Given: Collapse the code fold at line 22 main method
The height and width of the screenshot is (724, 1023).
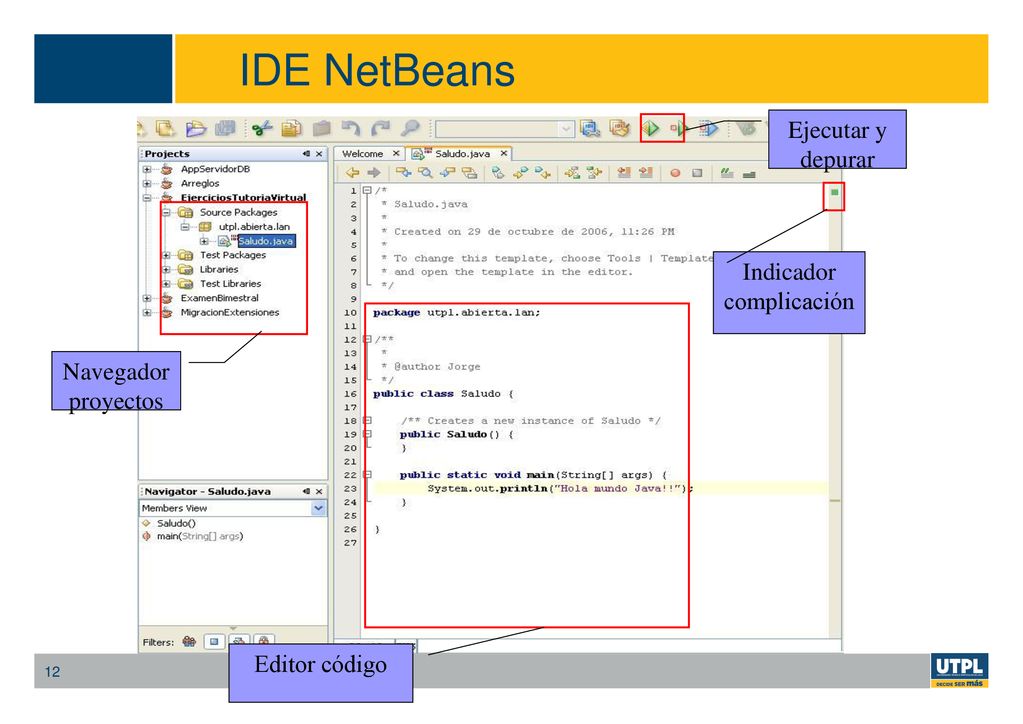Looking at the screenshot, I should click(367, 475).
